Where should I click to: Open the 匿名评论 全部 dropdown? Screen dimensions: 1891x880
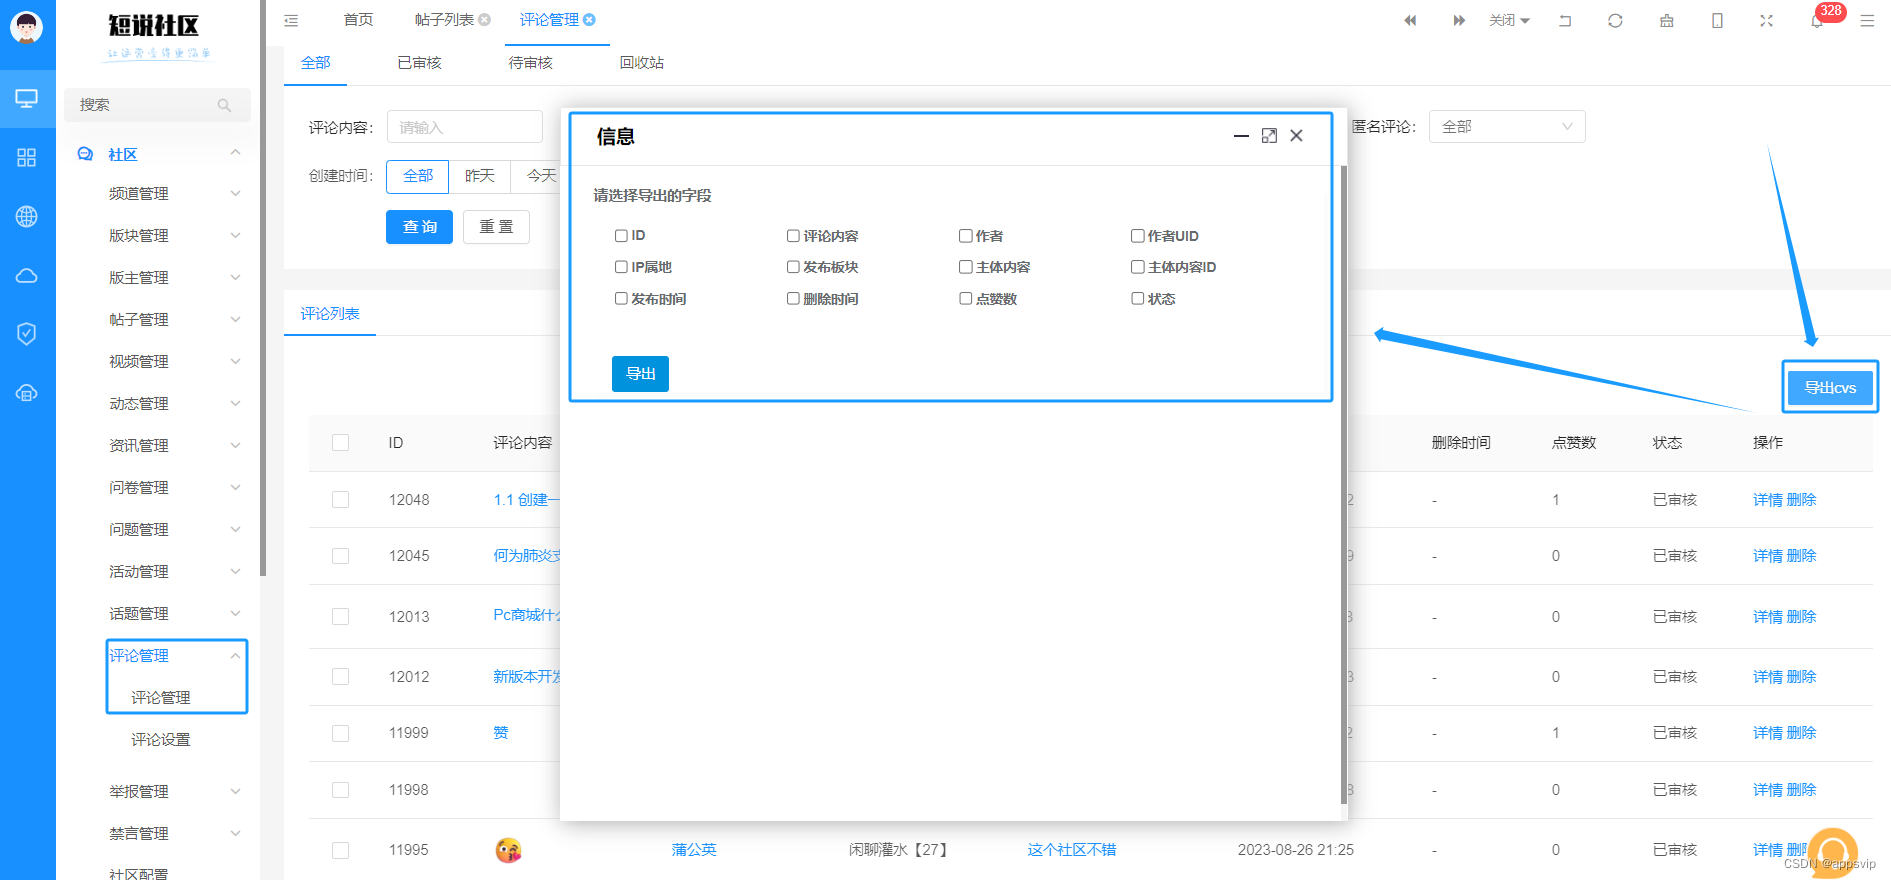1507,126
